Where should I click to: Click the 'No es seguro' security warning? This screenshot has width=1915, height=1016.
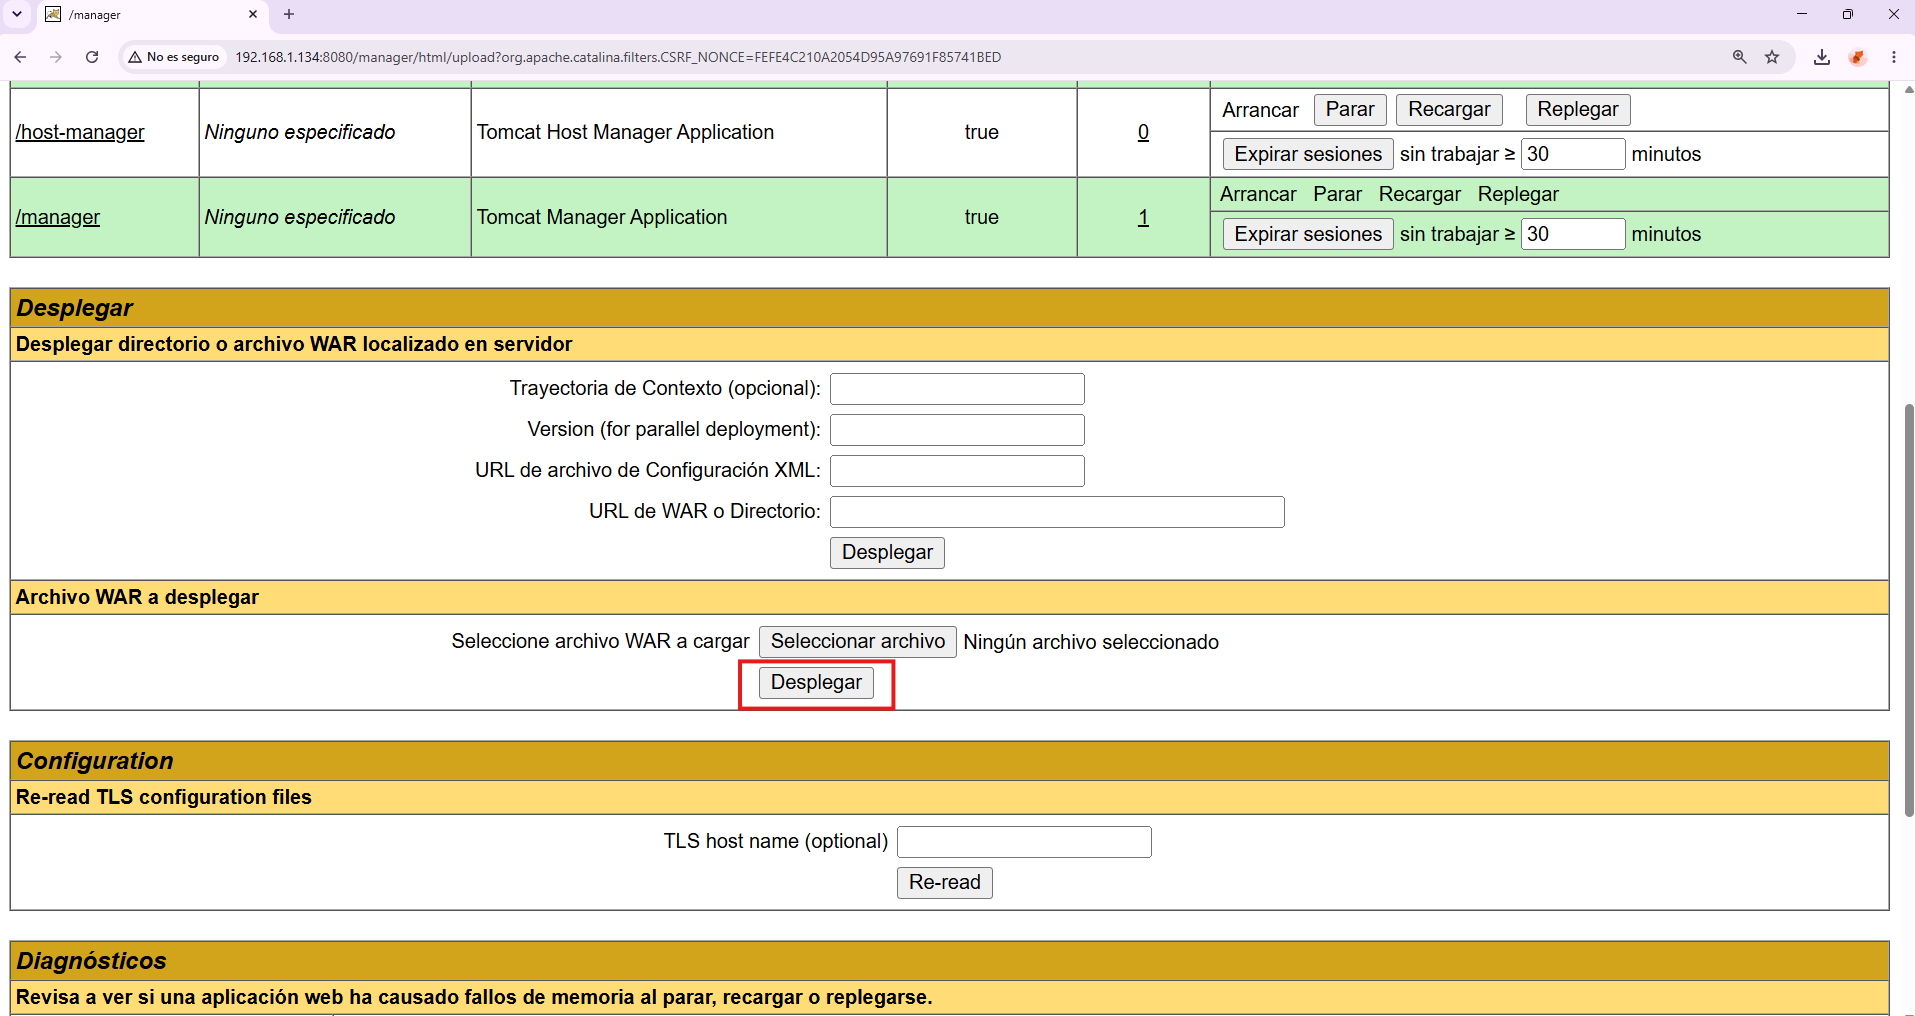174,57
